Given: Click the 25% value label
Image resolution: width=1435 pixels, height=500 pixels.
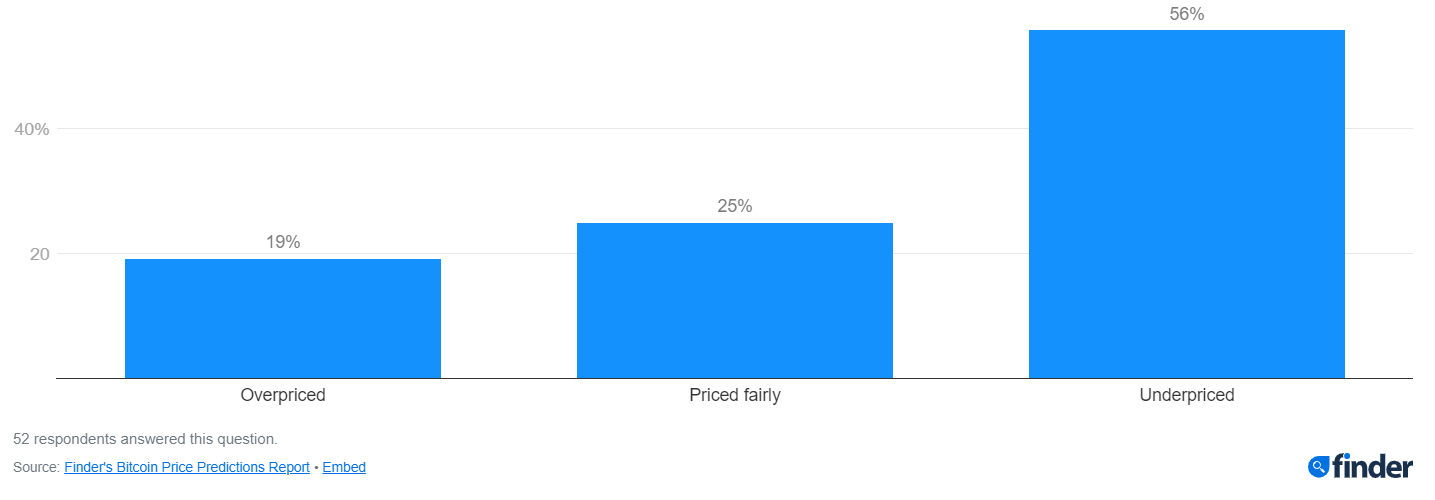Looking at the screenshot, I should (735, 206).
